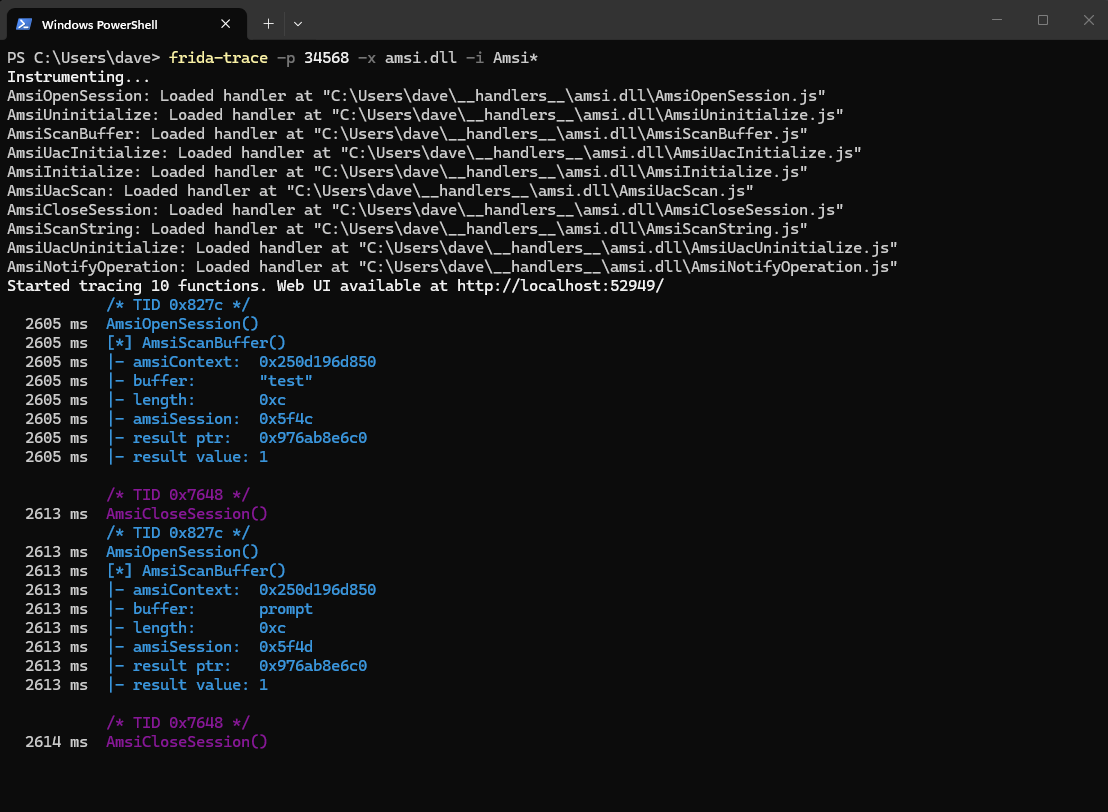Viewport: 1108px width, 812px height.
Task: Close the terminal window
Action: pyautogui.click(x=1088, y=20)
